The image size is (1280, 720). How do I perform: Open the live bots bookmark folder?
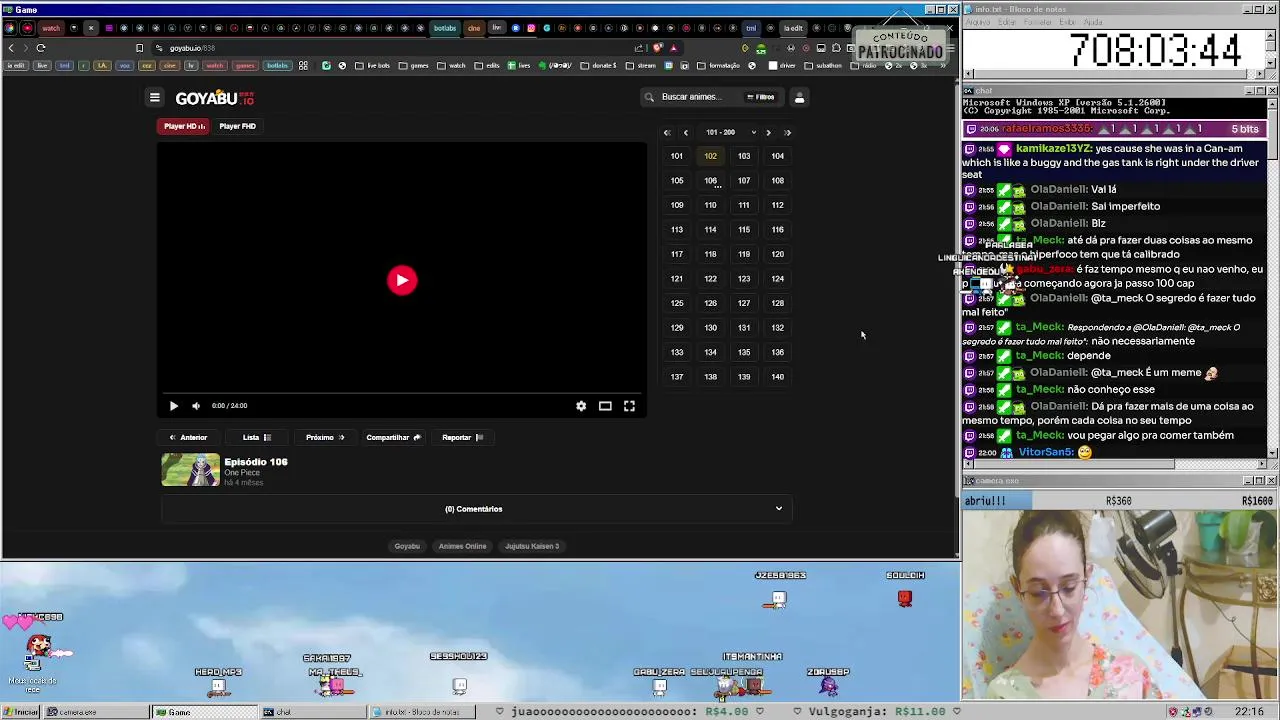tap(372, 66)
